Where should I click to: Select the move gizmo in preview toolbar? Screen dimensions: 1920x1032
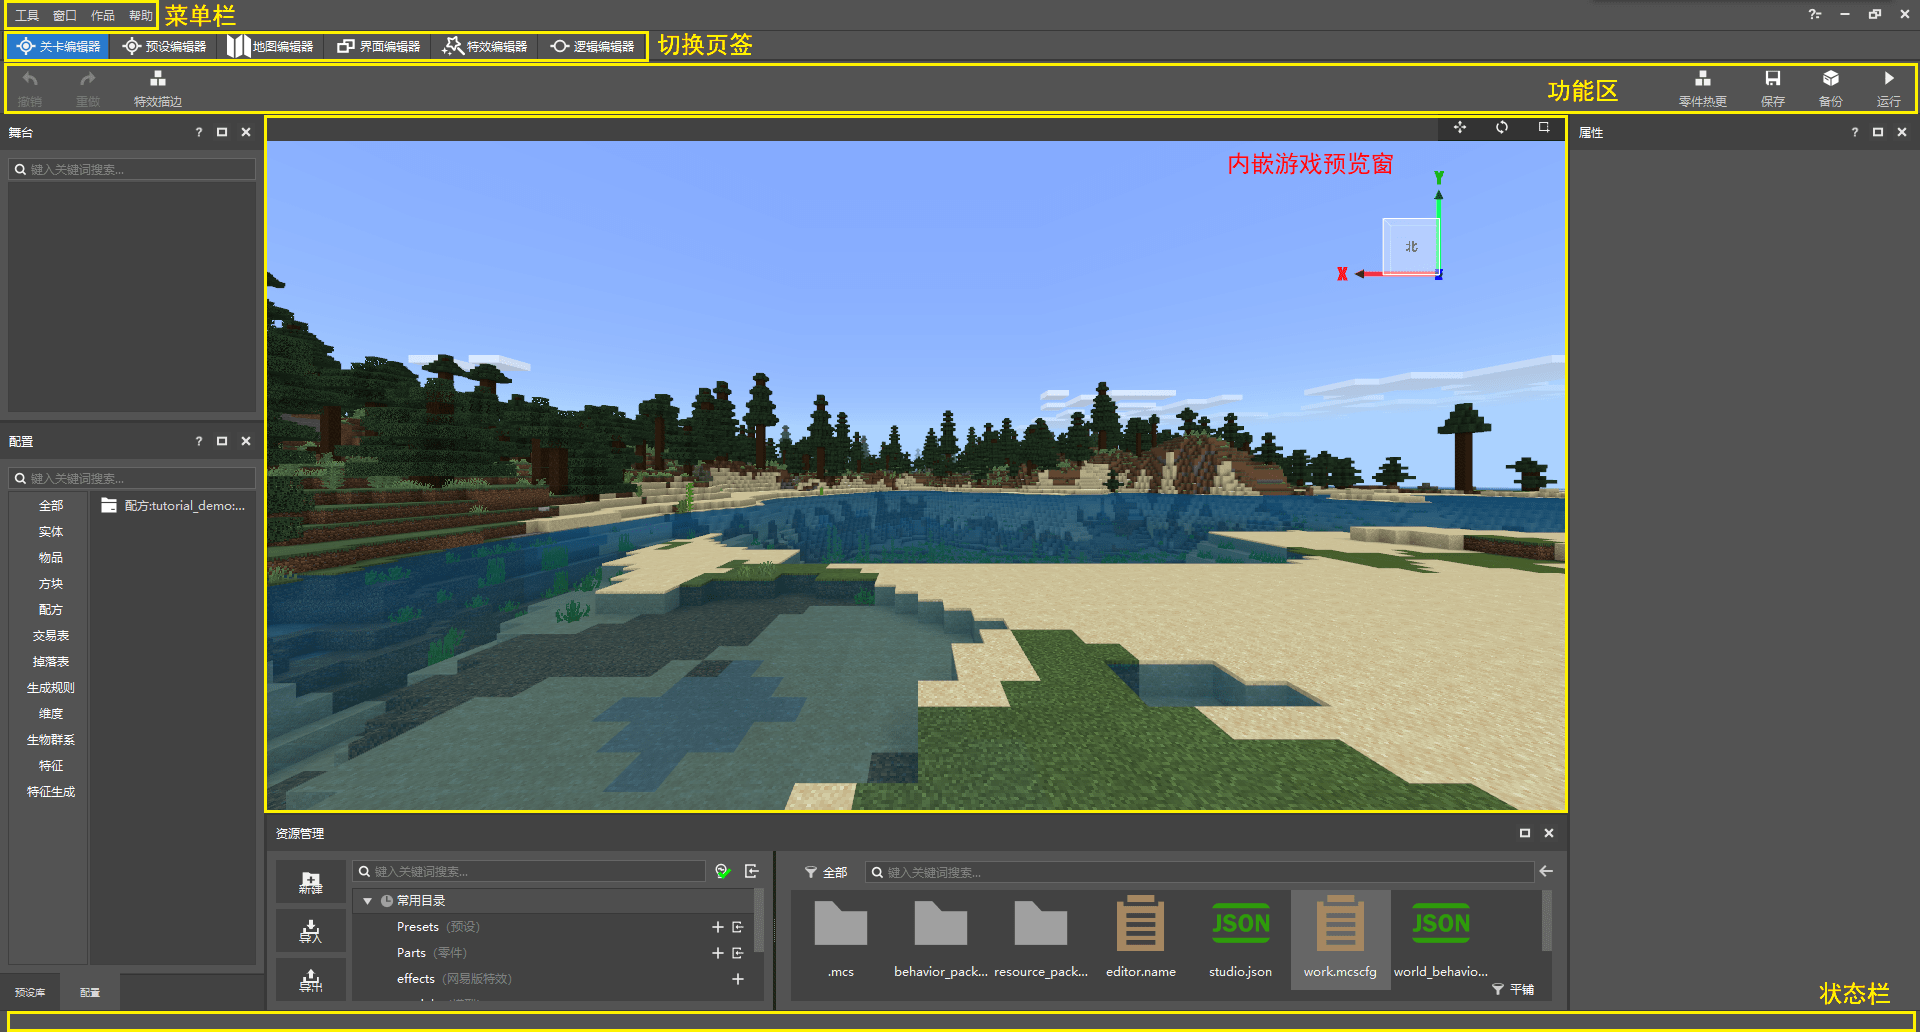coord(1460,128)
